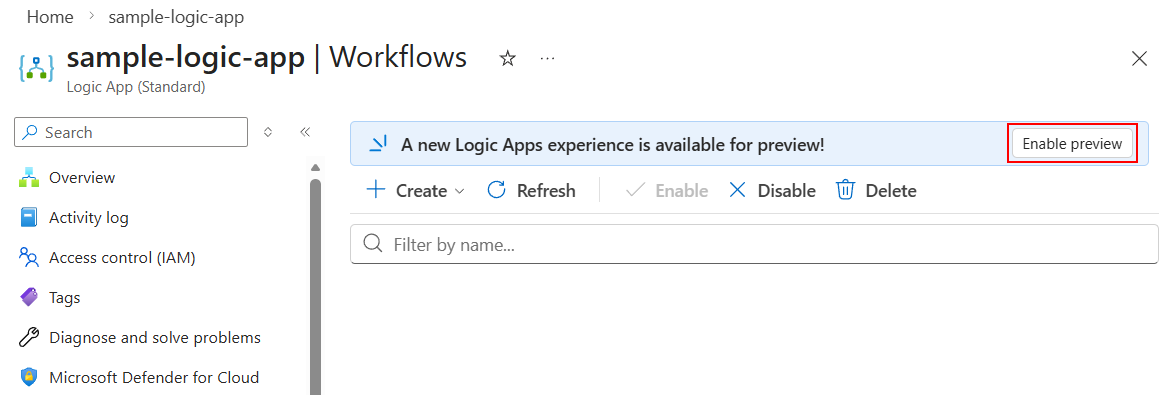Open the Create dropdown
The height and width of the screenshot is (395, 1174).
(x=416, y=191)
